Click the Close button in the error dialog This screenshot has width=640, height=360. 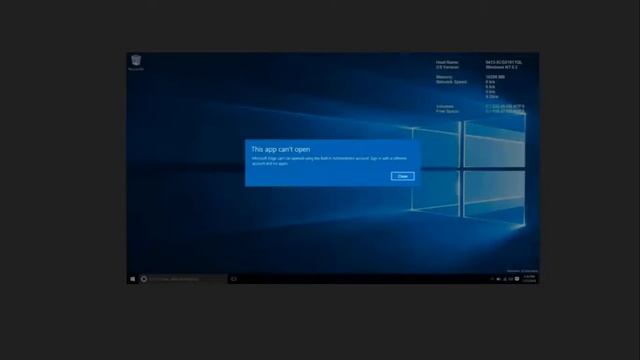tap(402, 176)
